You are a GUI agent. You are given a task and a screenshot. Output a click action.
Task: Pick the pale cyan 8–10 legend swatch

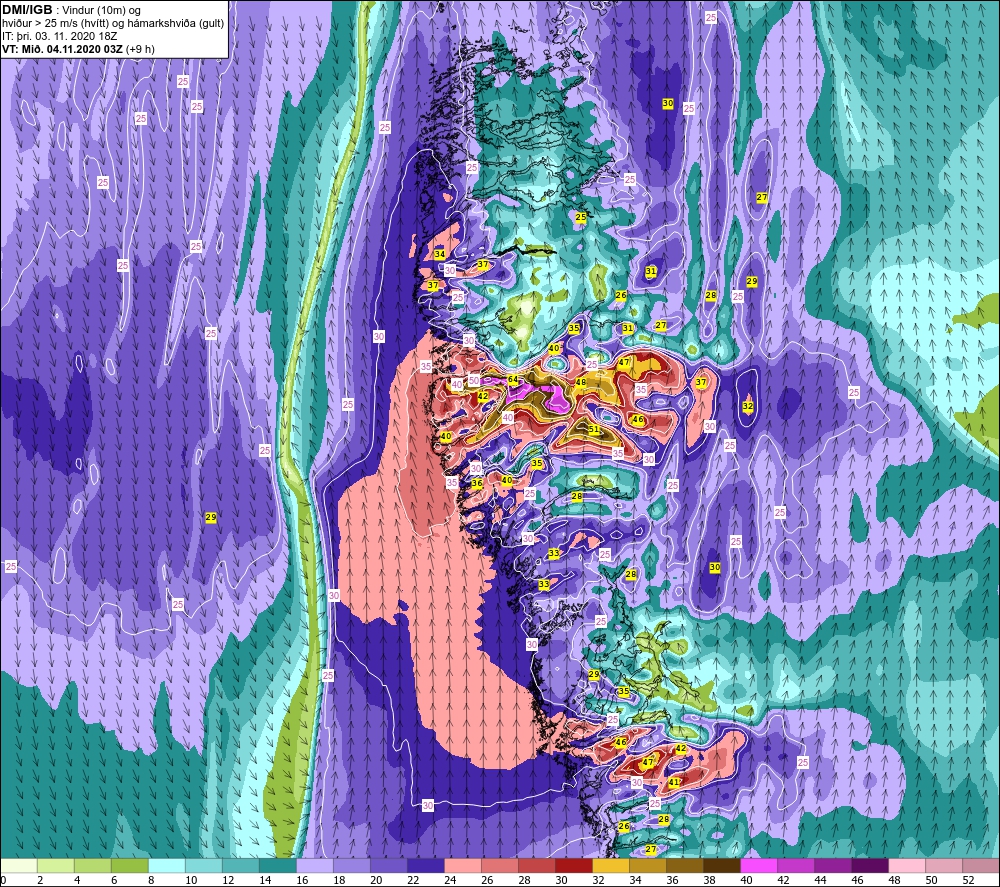(167, 865)
